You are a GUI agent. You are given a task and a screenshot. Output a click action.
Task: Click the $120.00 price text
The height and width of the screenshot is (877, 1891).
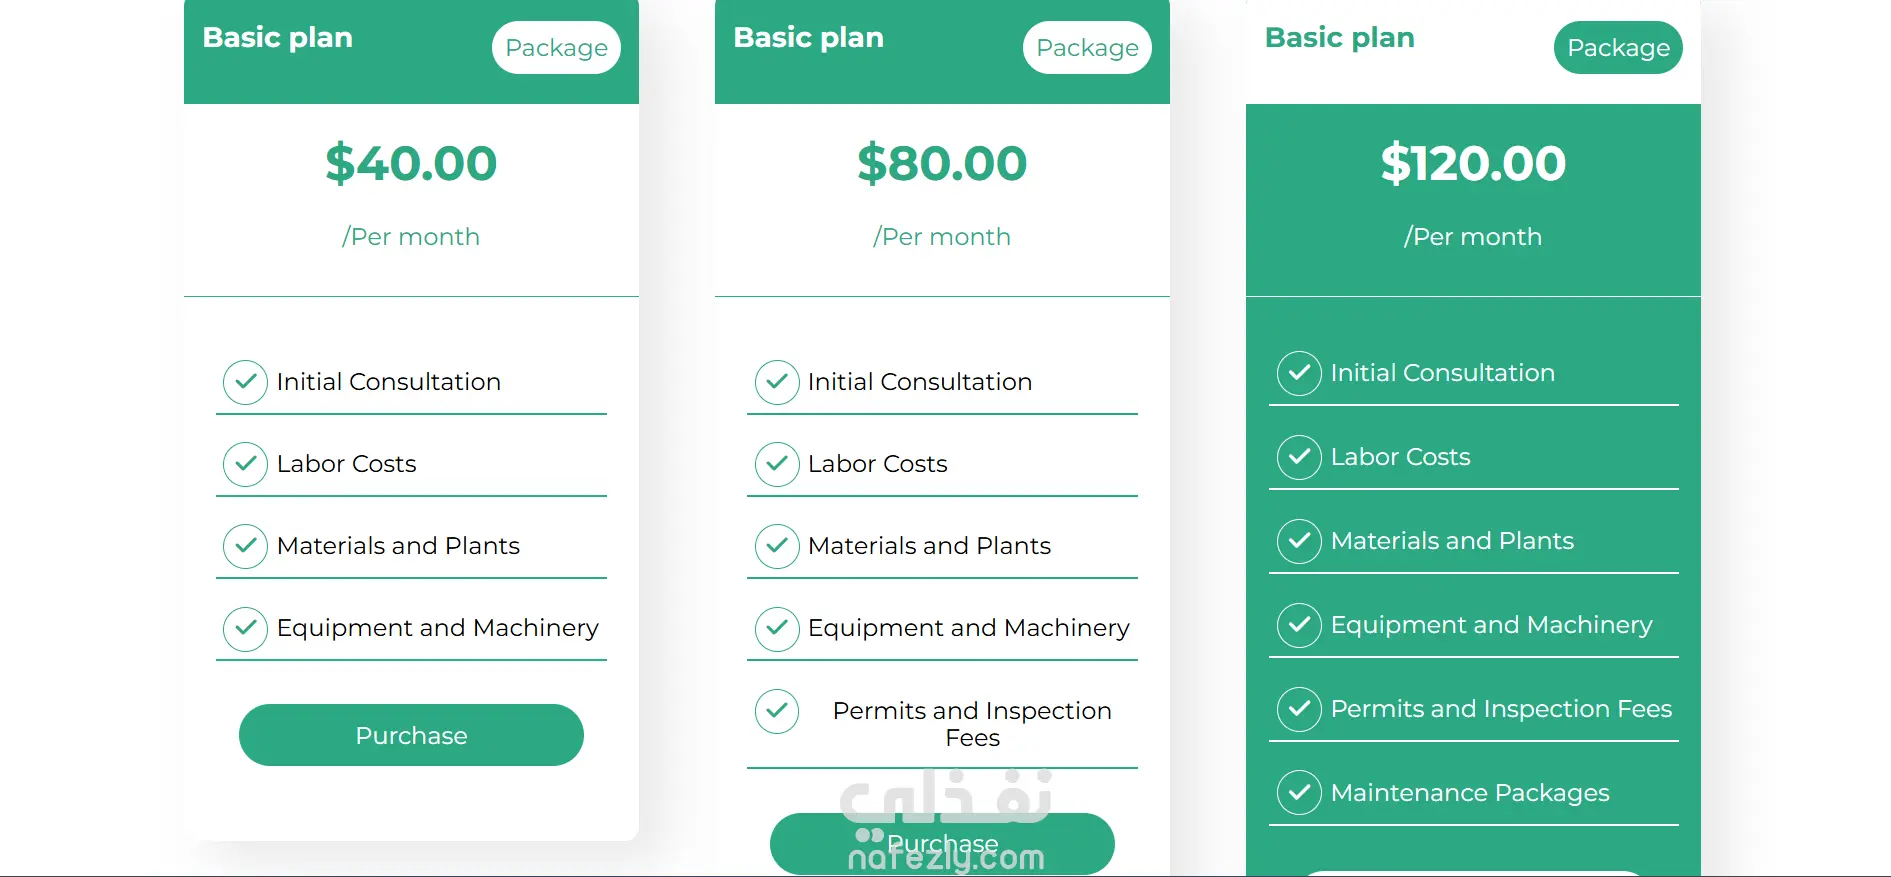[1473, 163]
